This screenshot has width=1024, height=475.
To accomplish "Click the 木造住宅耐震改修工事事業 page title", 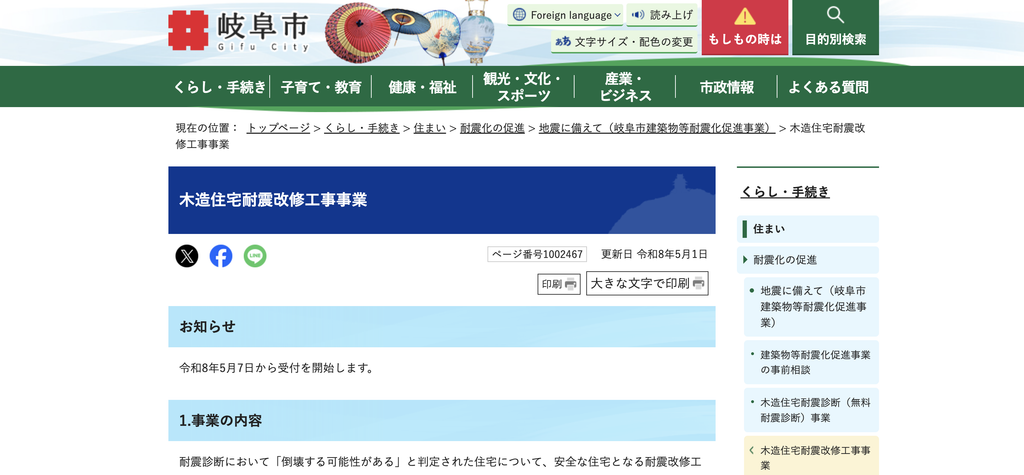I will pyautogui.click(x=273, y=200).
